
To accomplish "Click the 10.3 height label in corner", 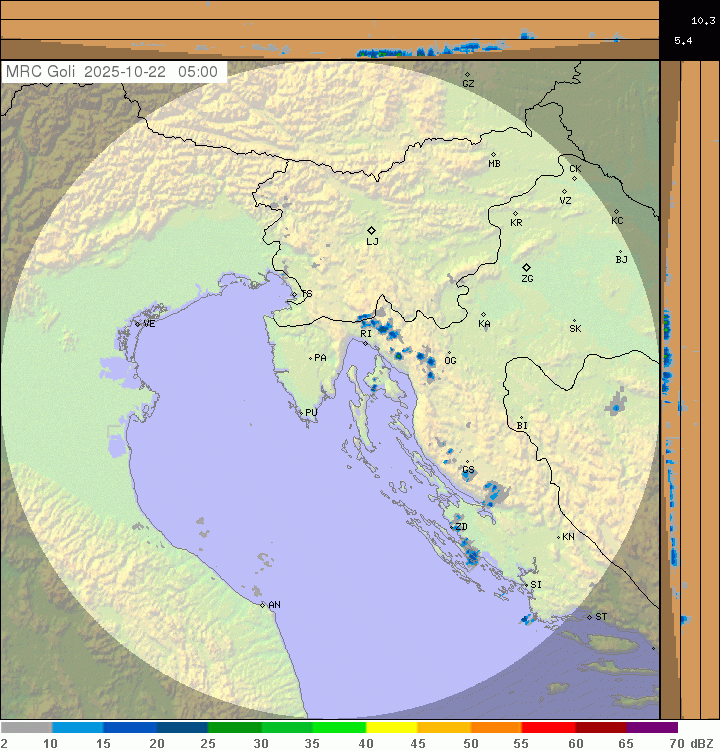I will tap(702, 19).
